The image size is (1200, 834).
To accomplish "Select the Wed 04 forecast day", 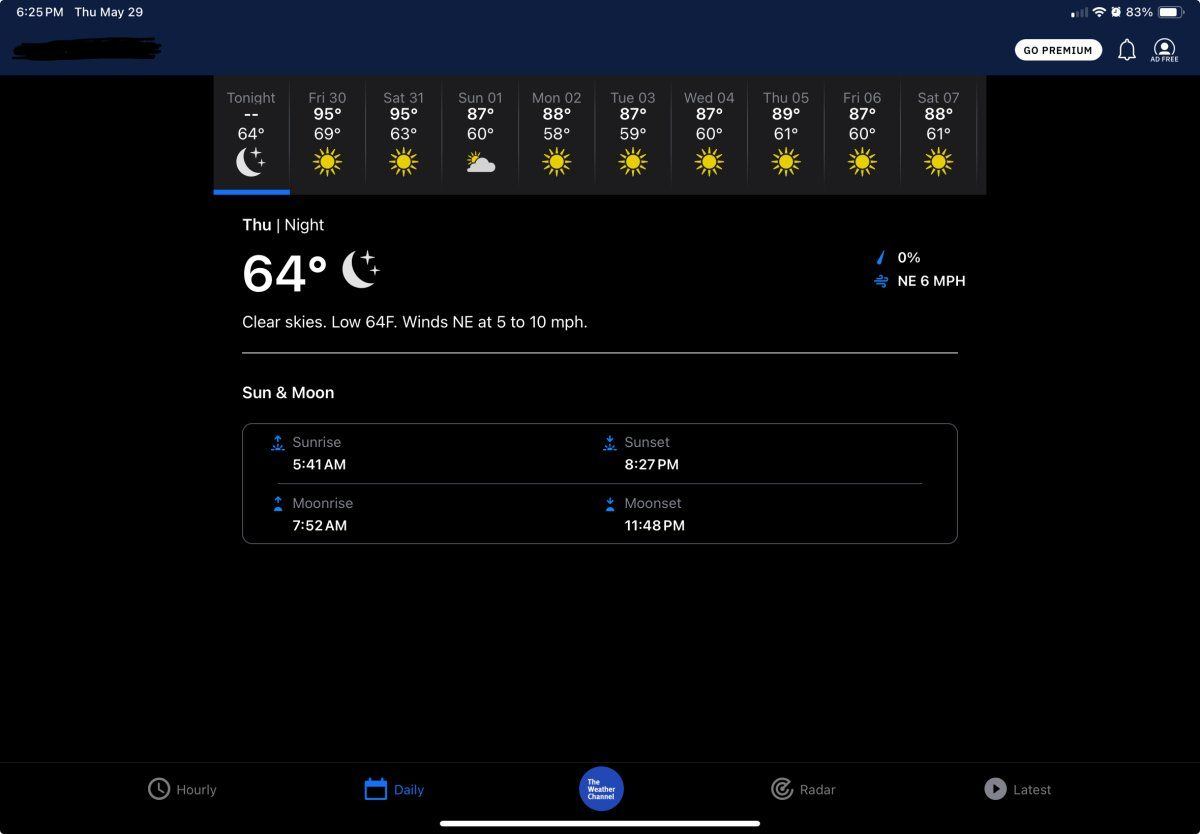I will (x=709, y=134).
